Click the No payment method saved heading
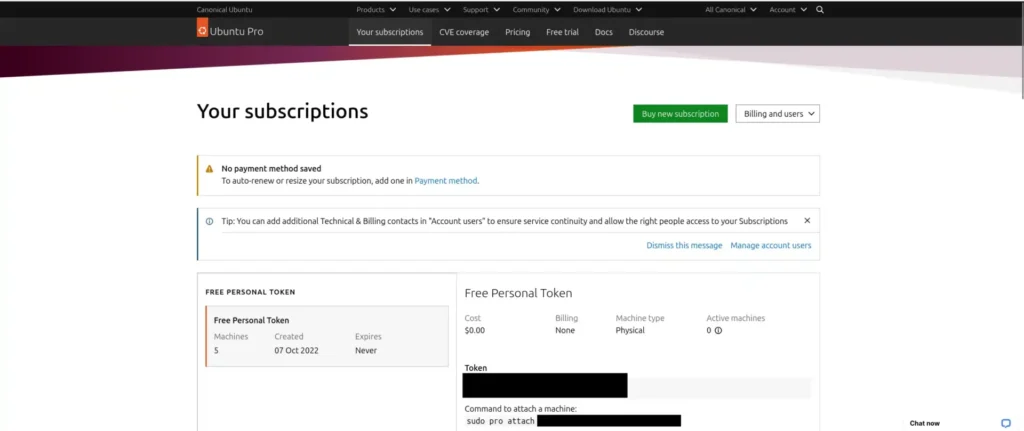Screen dimensions: 1024x431 (x=271, y=168)
